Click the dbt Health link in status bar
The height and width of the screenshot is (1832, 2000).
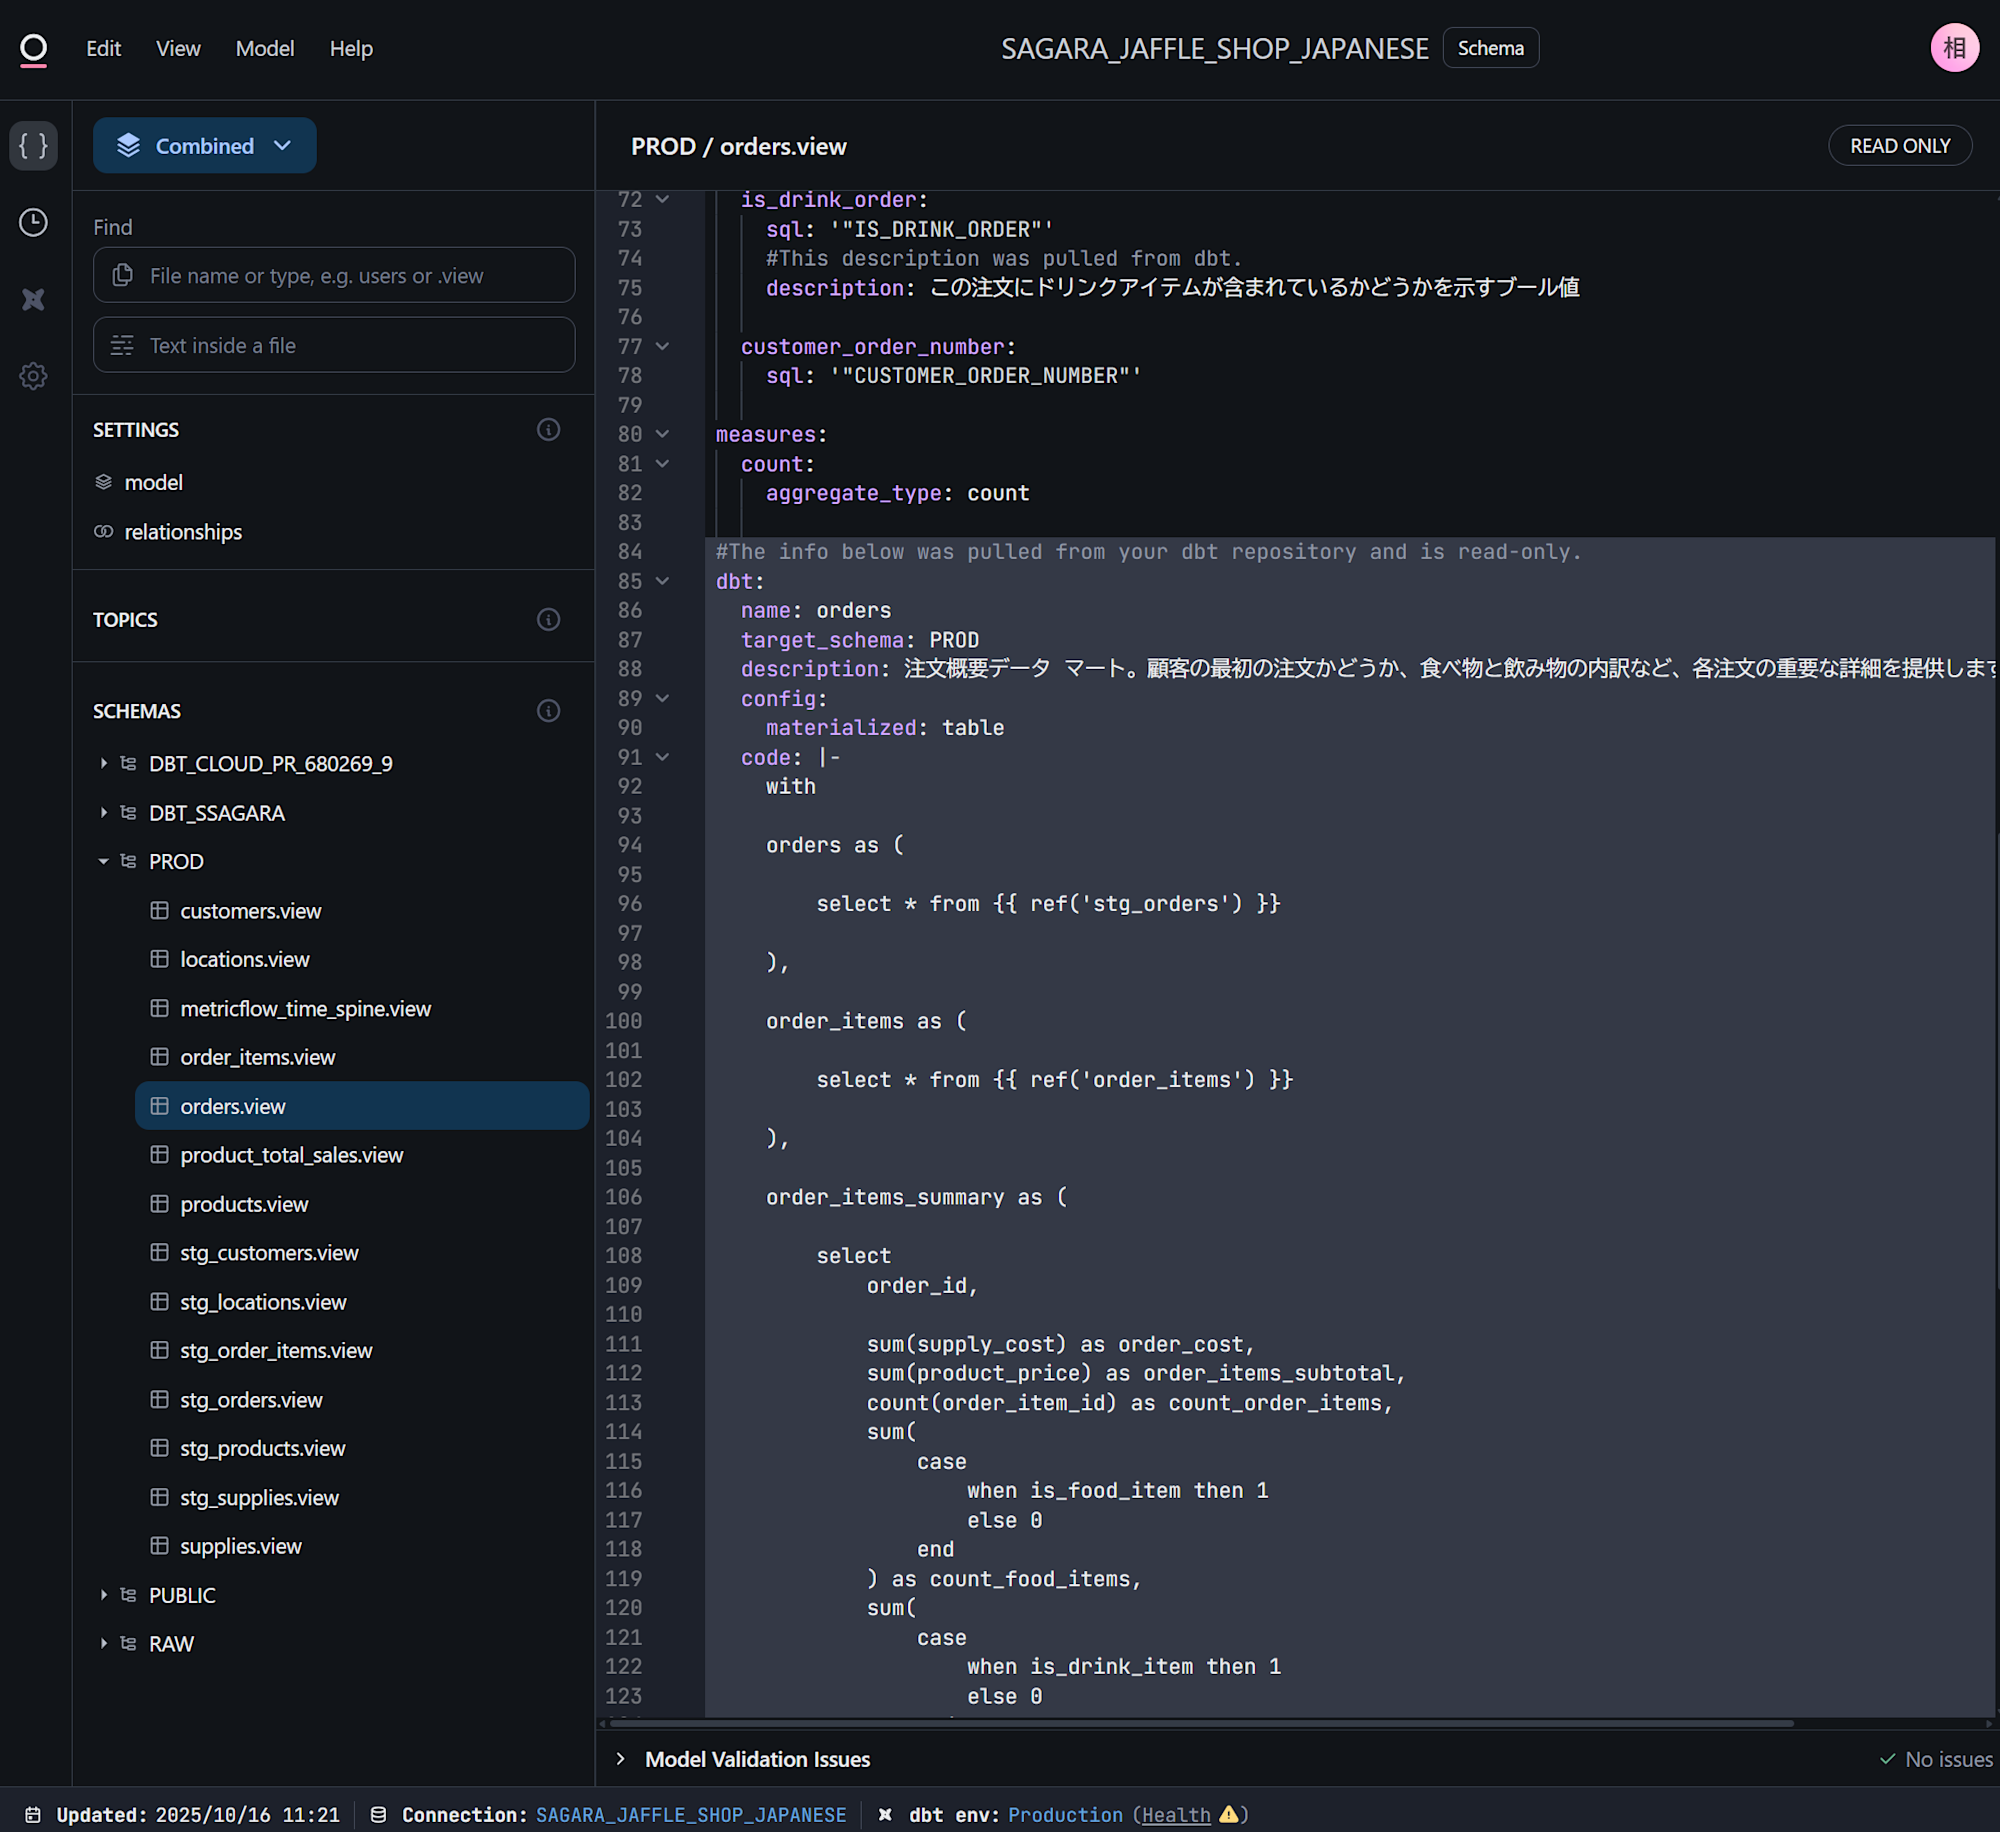click(1176, 1815)
